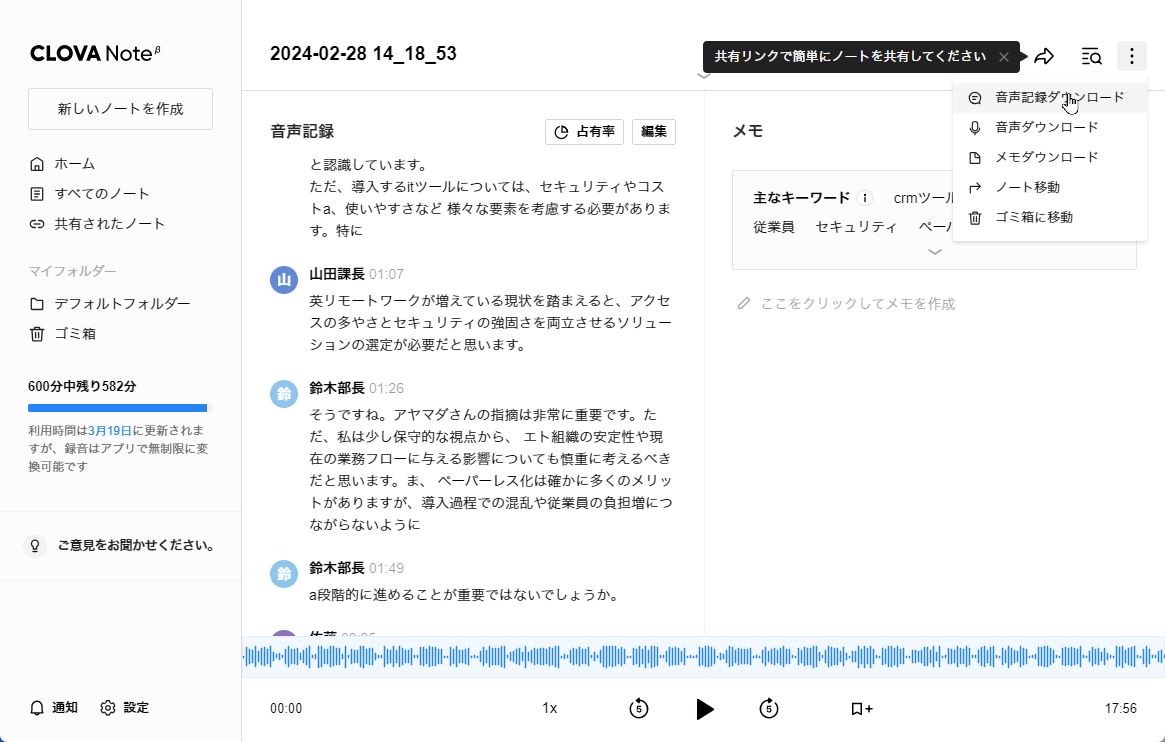Expand the chevron under the note title

(703, 75)
